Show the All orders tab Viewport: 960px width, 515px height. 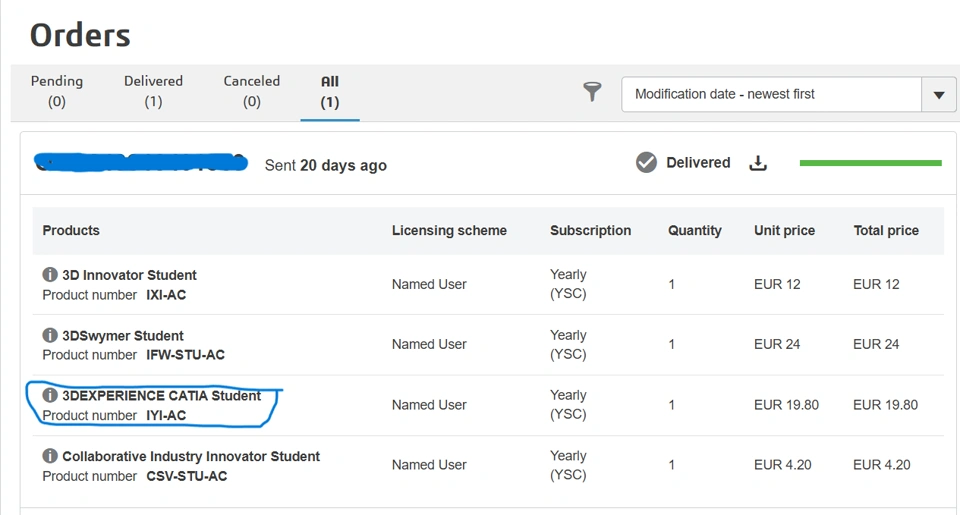(330, 91)
